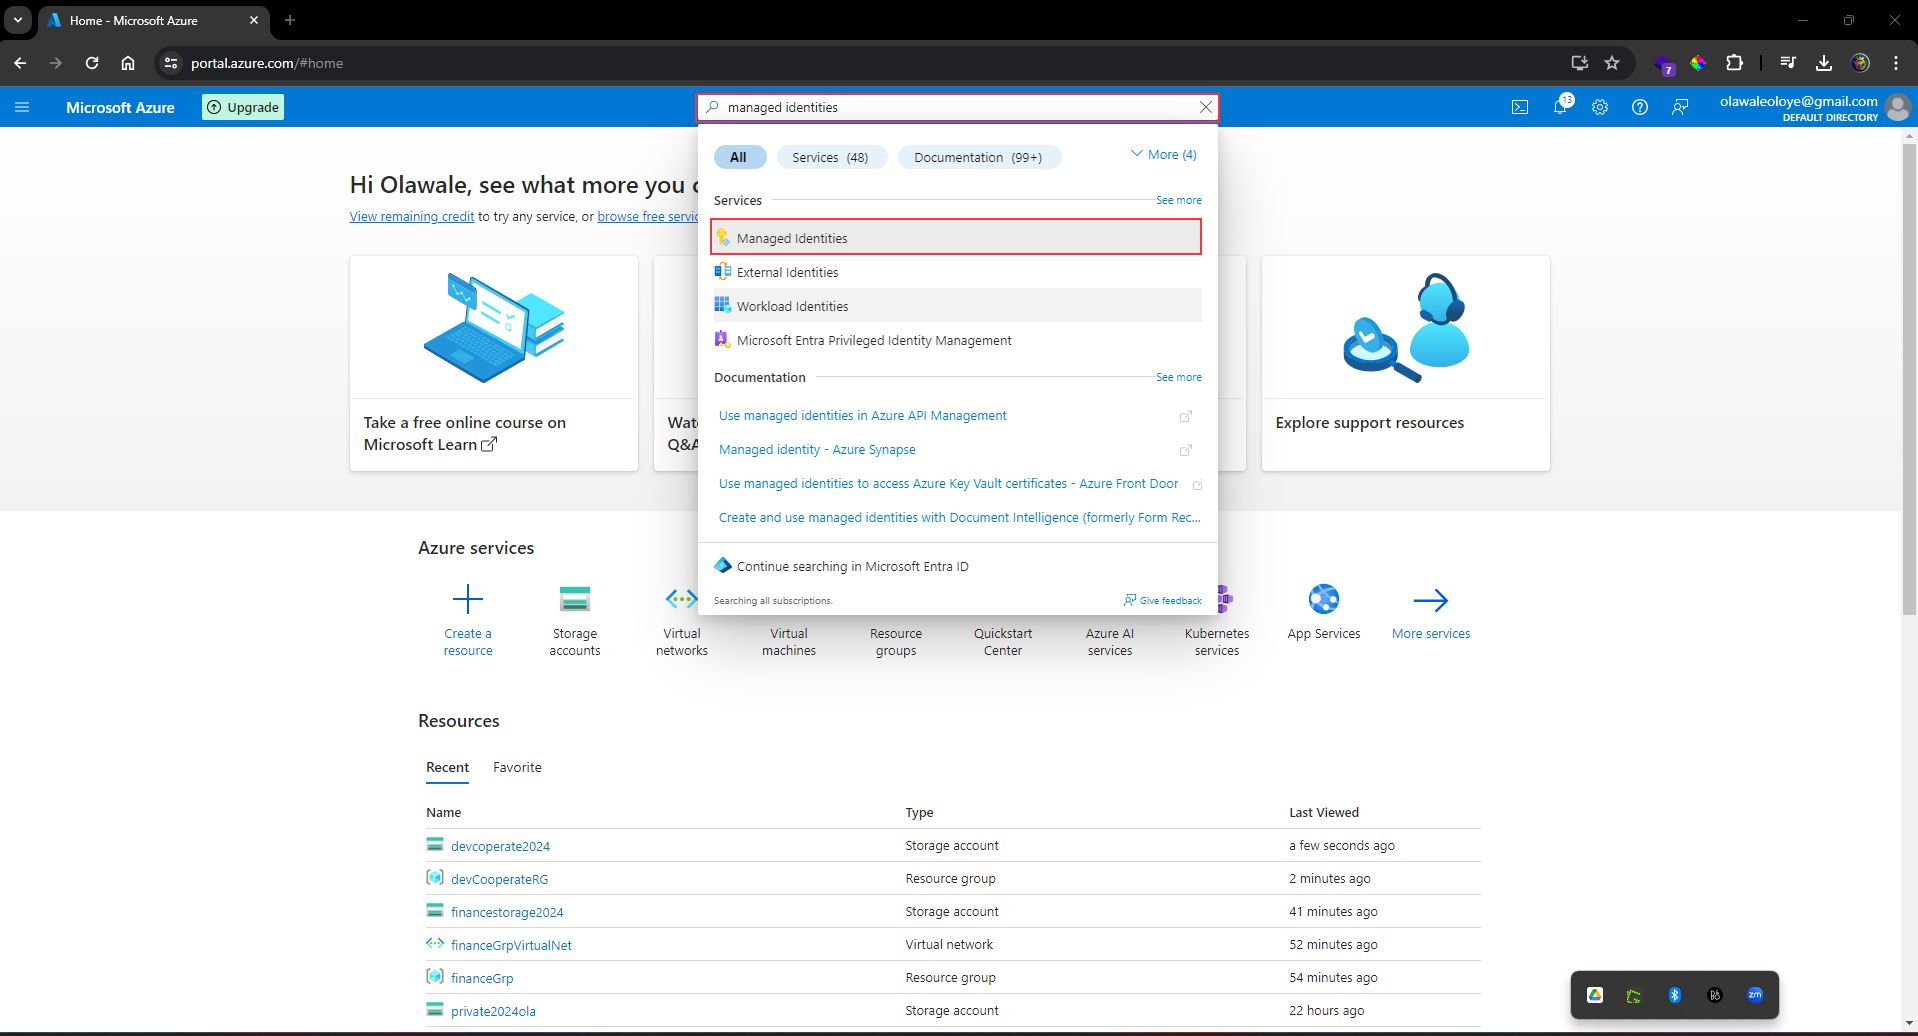Open the feedback icon in the top bar
This screenshot has width=1918, height=1036.
tap(1680, 107)
